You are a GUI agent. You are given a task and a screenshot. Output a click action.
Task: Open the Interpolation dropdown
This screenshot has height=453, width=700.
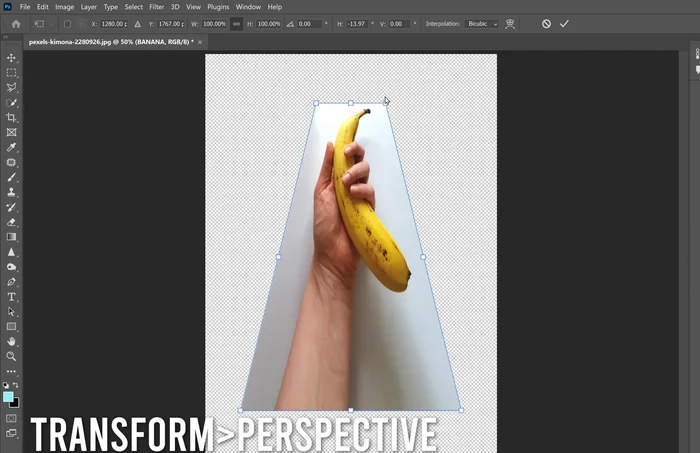(482, 23)
